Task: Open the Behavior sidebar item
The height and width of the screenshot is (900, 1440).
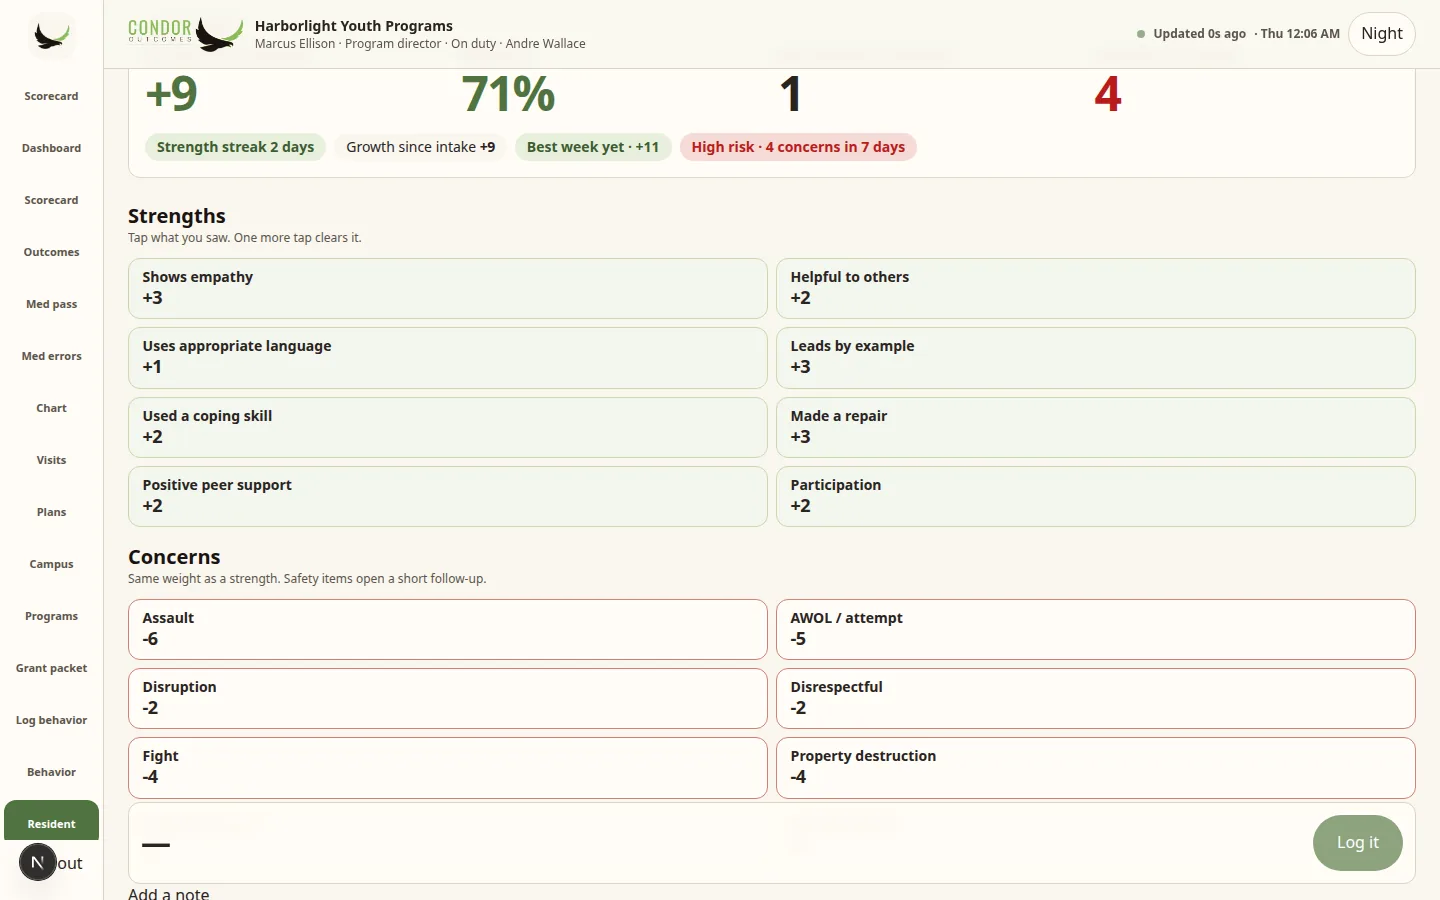Action: point(51,772)
